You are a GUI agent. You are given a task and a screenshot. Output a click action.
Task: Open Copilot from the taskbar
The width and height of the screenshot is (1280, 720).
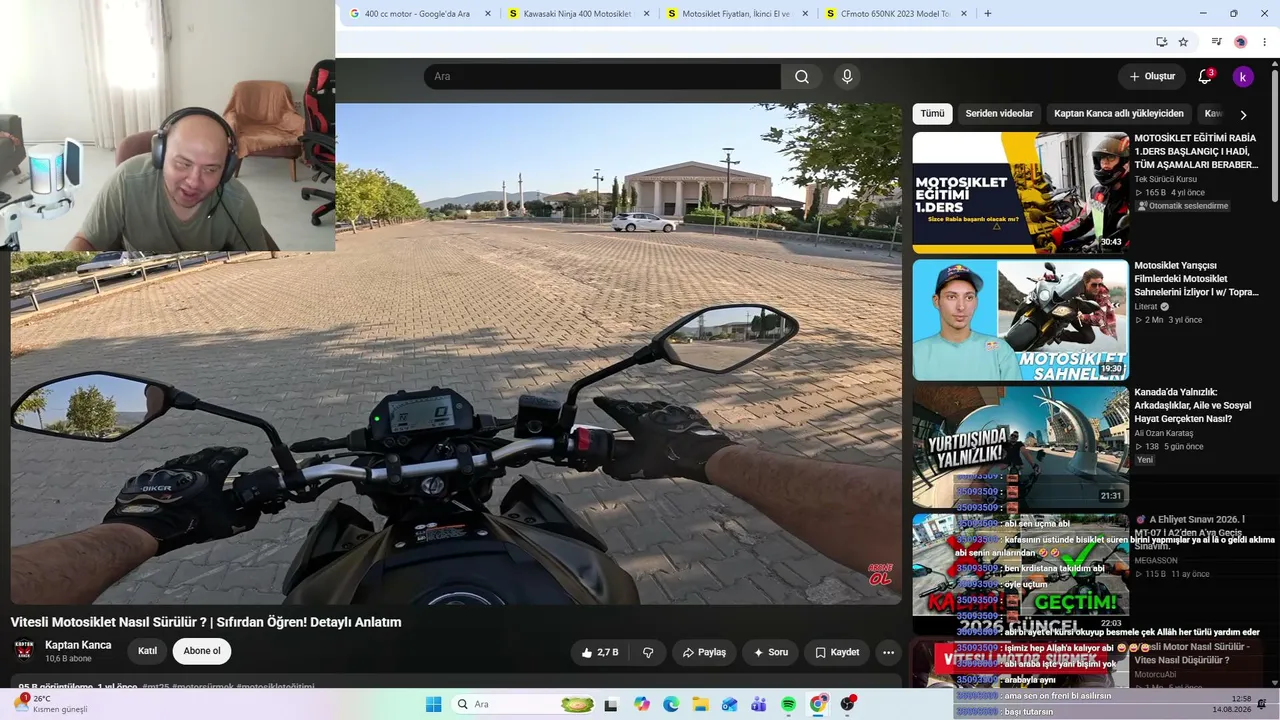tap(641, 705)
